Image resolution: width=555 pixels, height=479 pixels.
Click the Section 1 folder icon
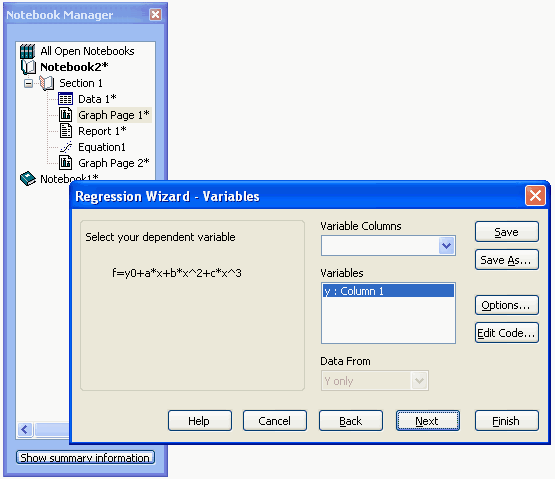coord(47,83)
